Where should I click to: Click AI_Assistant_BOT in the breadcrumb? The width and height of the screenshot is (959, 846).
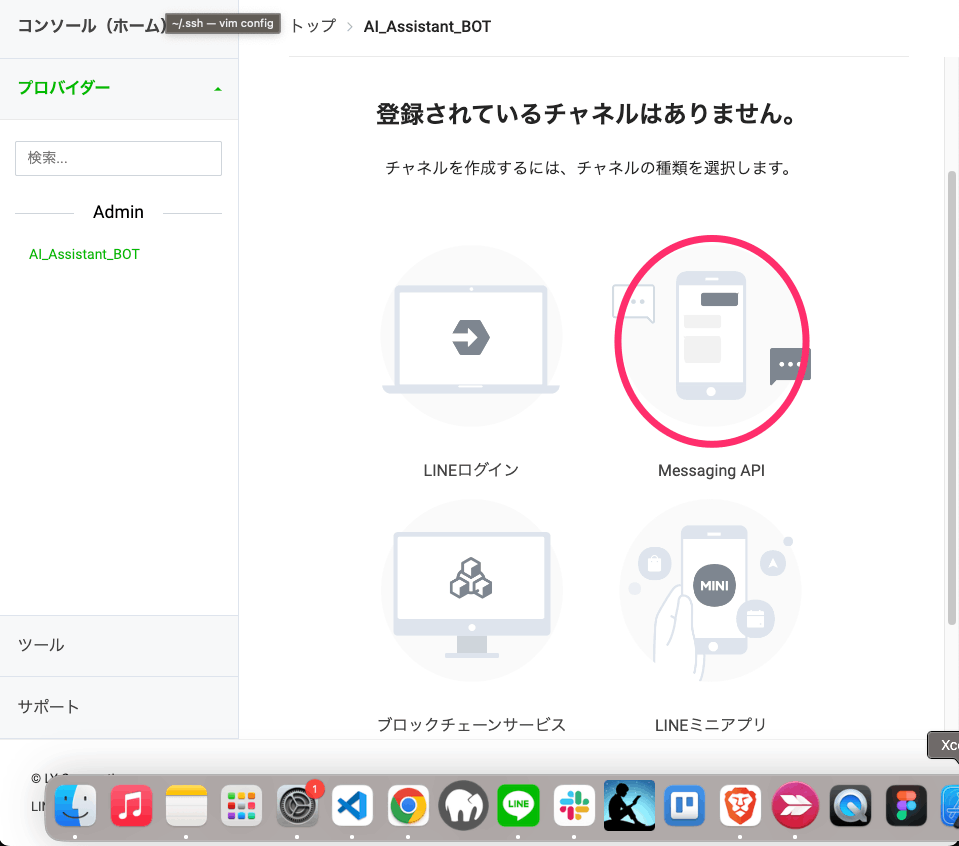428,26
